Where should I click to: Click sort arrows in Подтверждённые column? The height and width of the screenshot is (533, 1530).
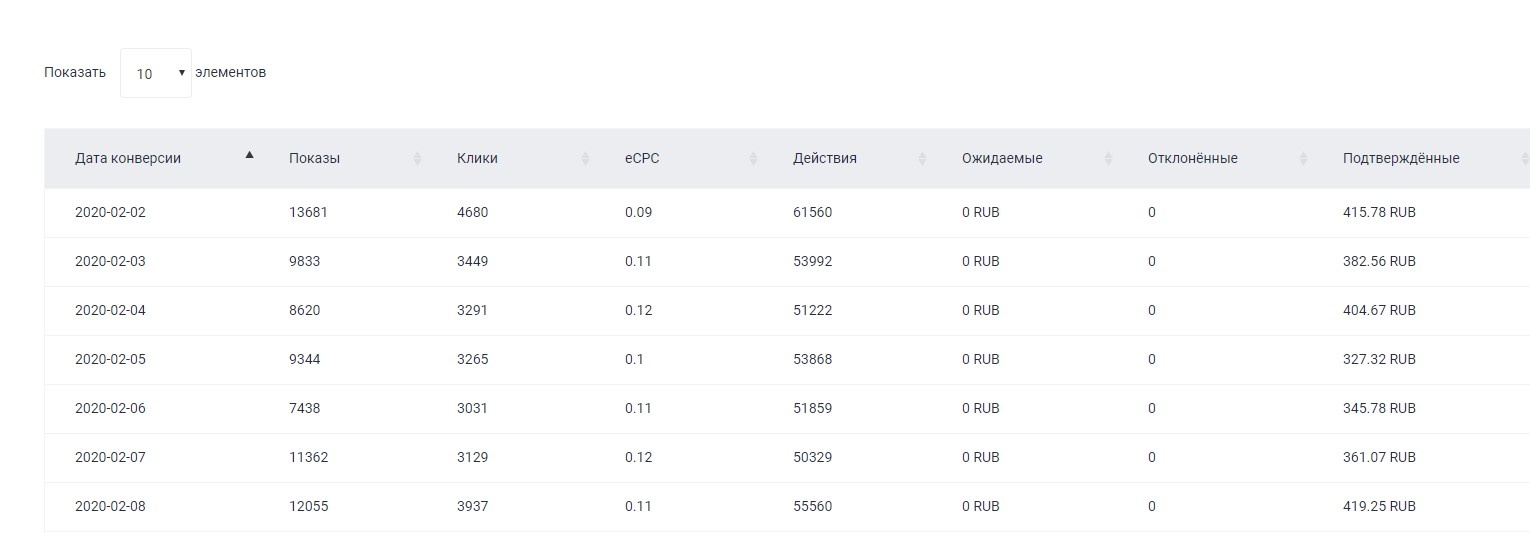click(x=1524, y=158)
